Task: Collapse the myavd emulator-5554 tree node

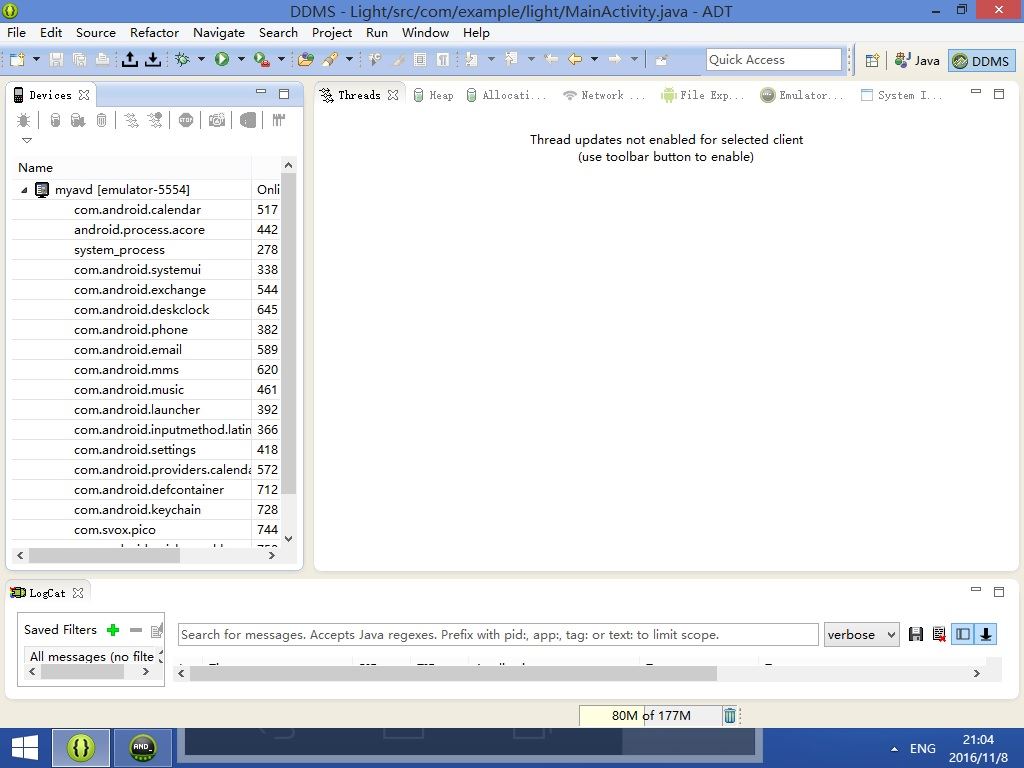Action: 24,190
